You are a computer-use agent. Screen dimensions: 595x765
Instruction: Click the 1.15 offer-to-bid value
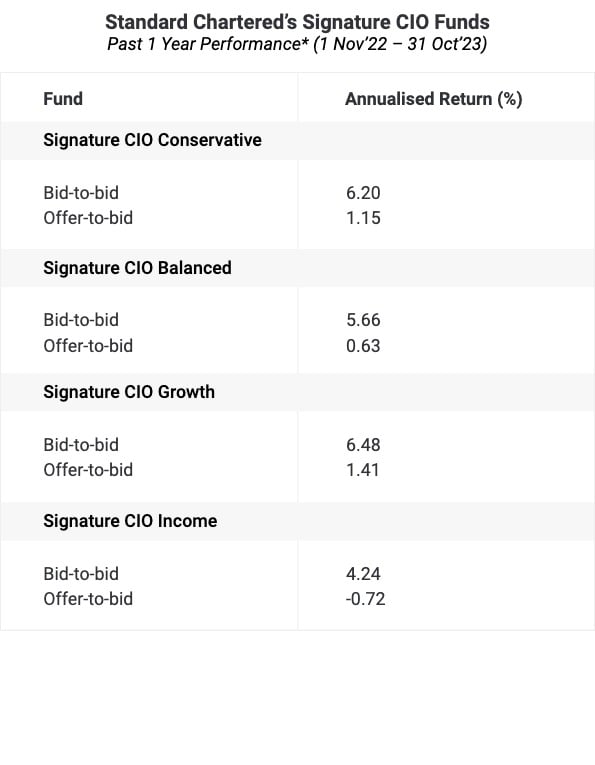(x=363, y=218)
